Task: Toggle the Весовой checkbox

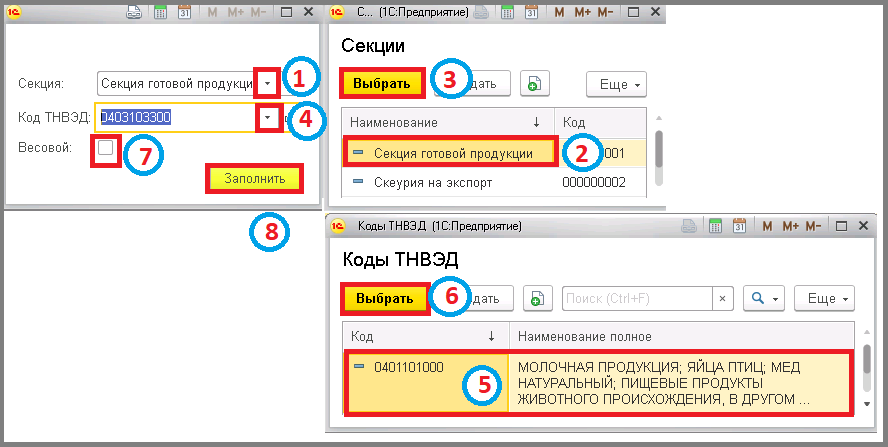Action: click(x=105, y=148)
